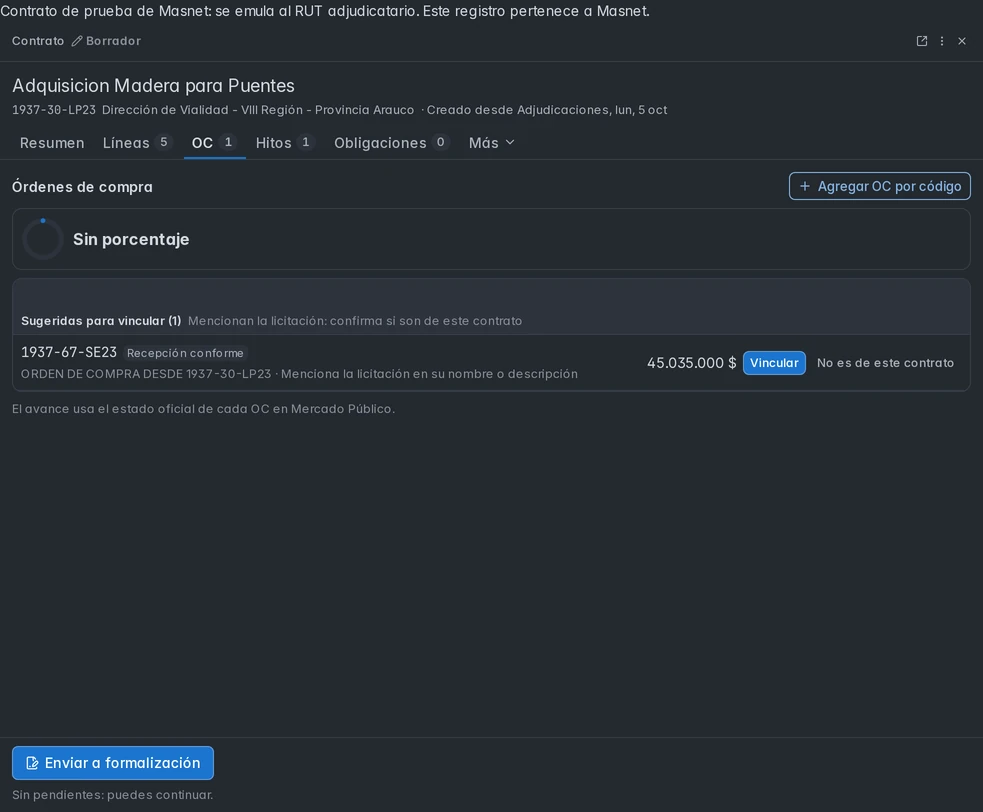The width and height of the screenshot is (983, 812).
Task: Open the Hitos tab
Action: pos(285,143)
